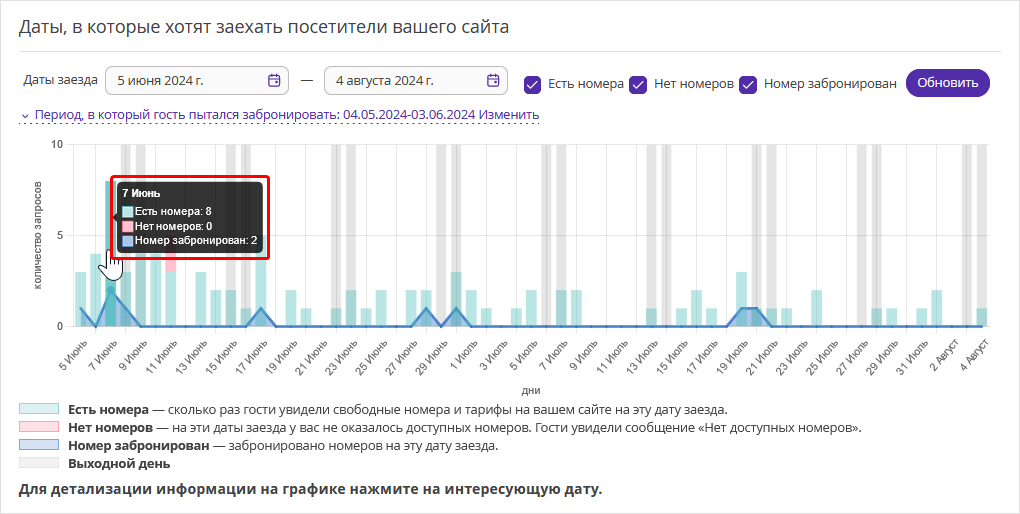Viewport: 1020px width, 514px height.
Task: Click the '29 Июнь' axis label
Action: 431,355
